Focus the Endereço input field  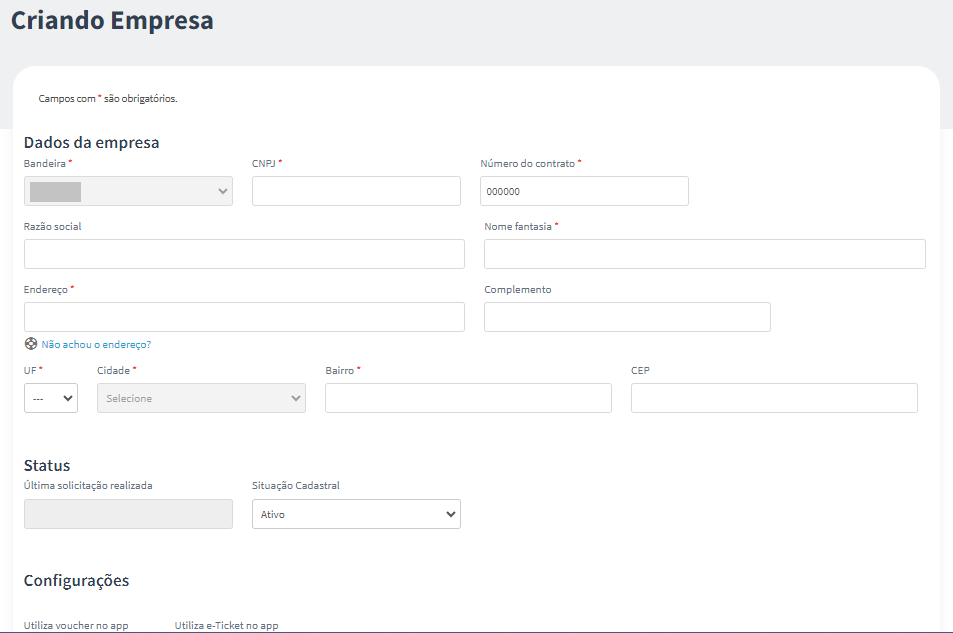tap(244, 317)
